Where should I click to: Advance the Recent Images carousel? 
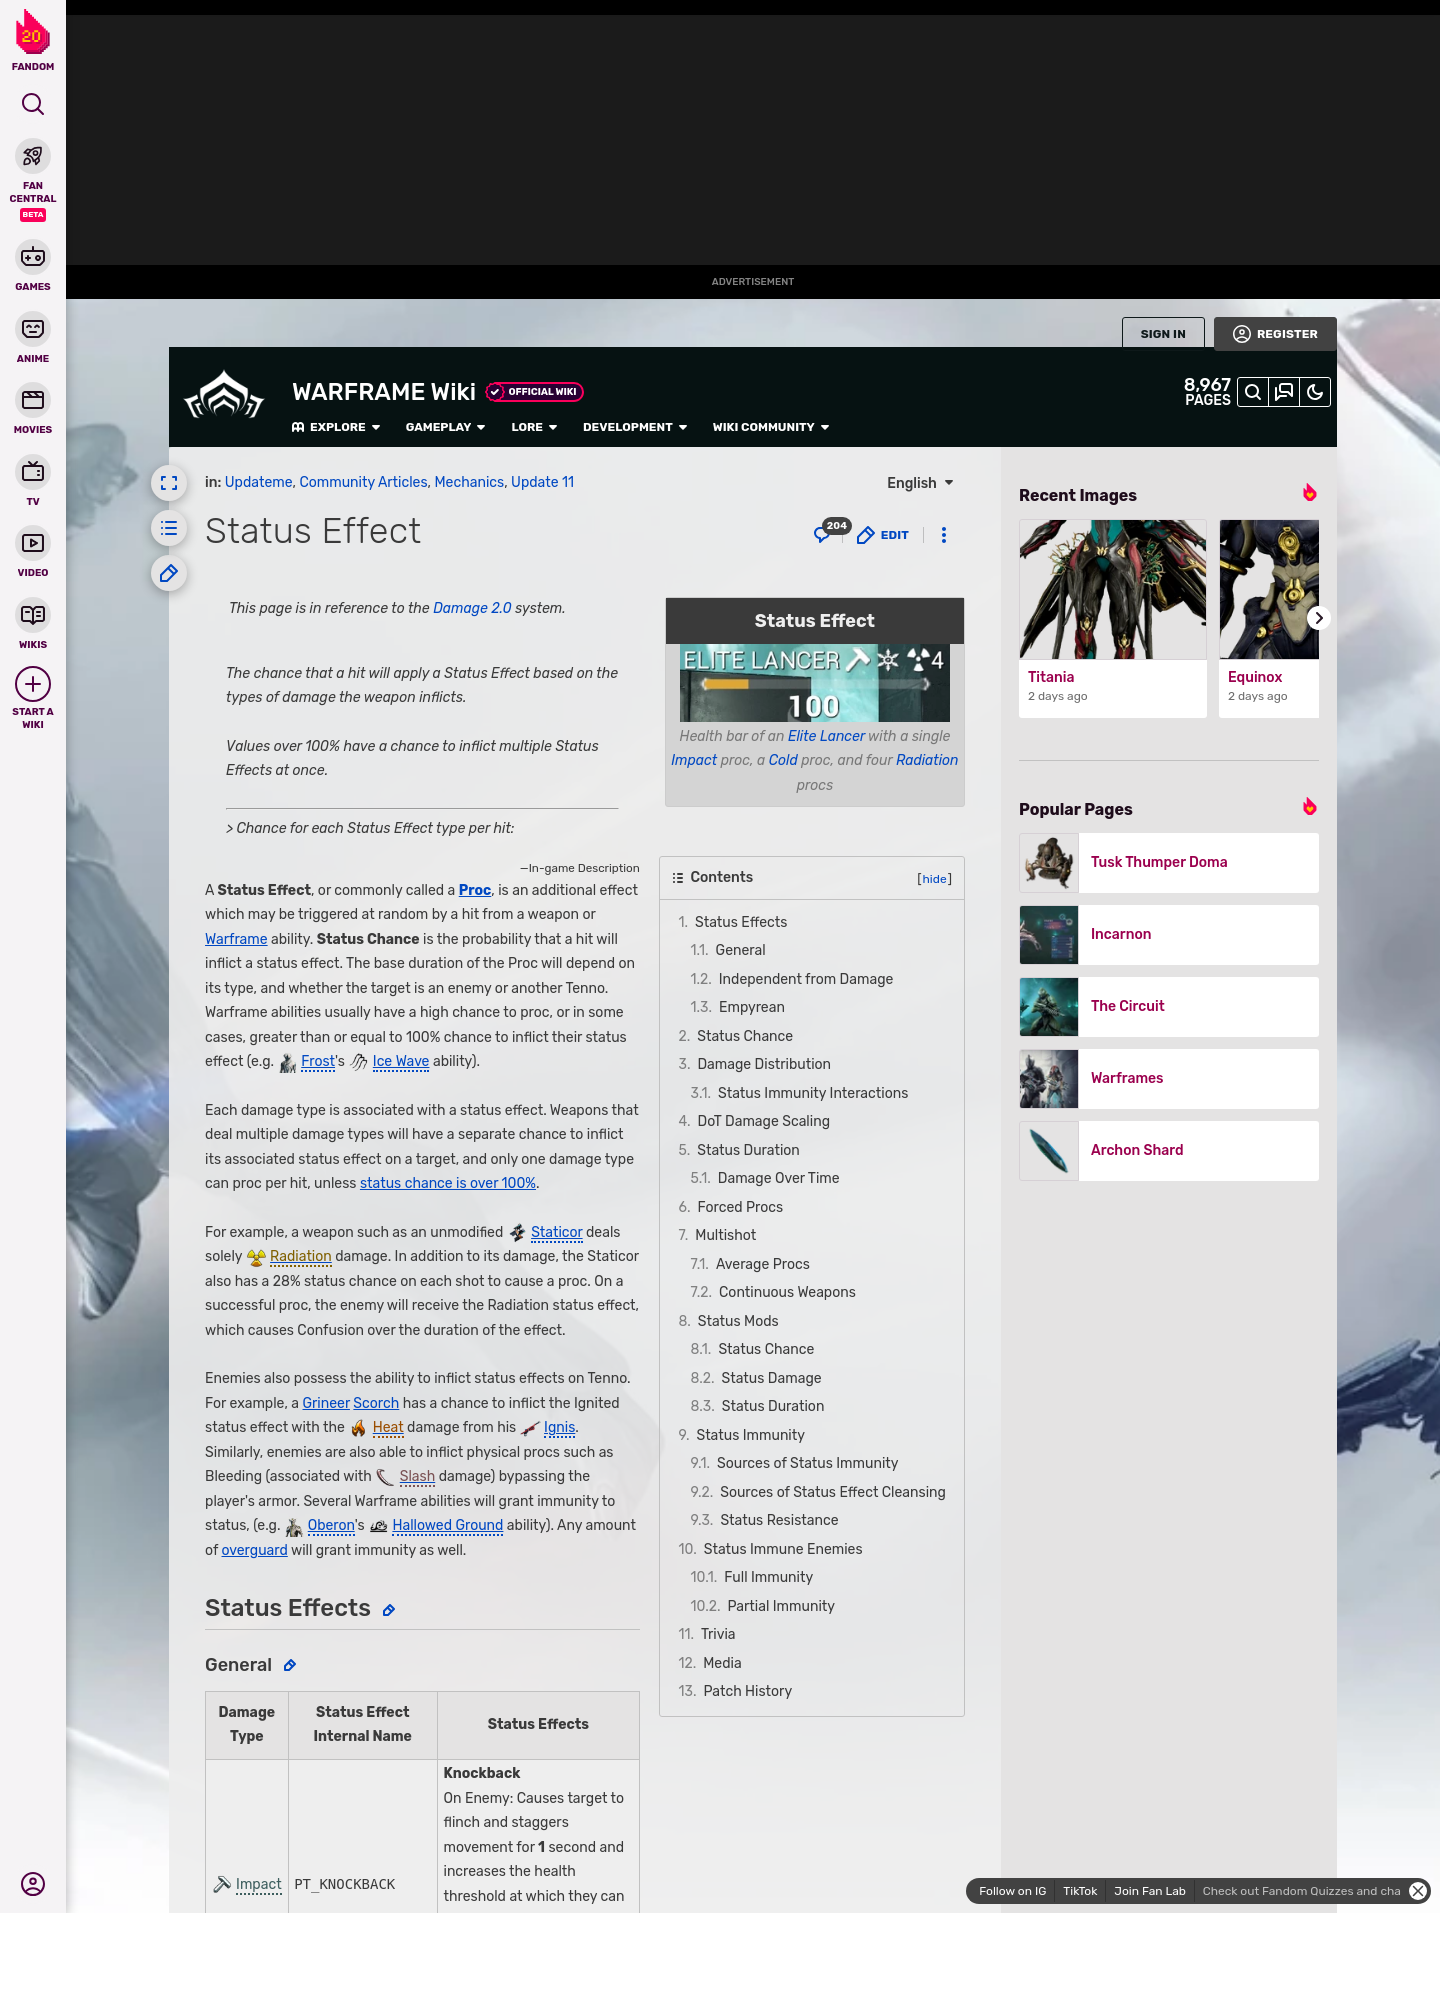click(x=1318, y=618)
